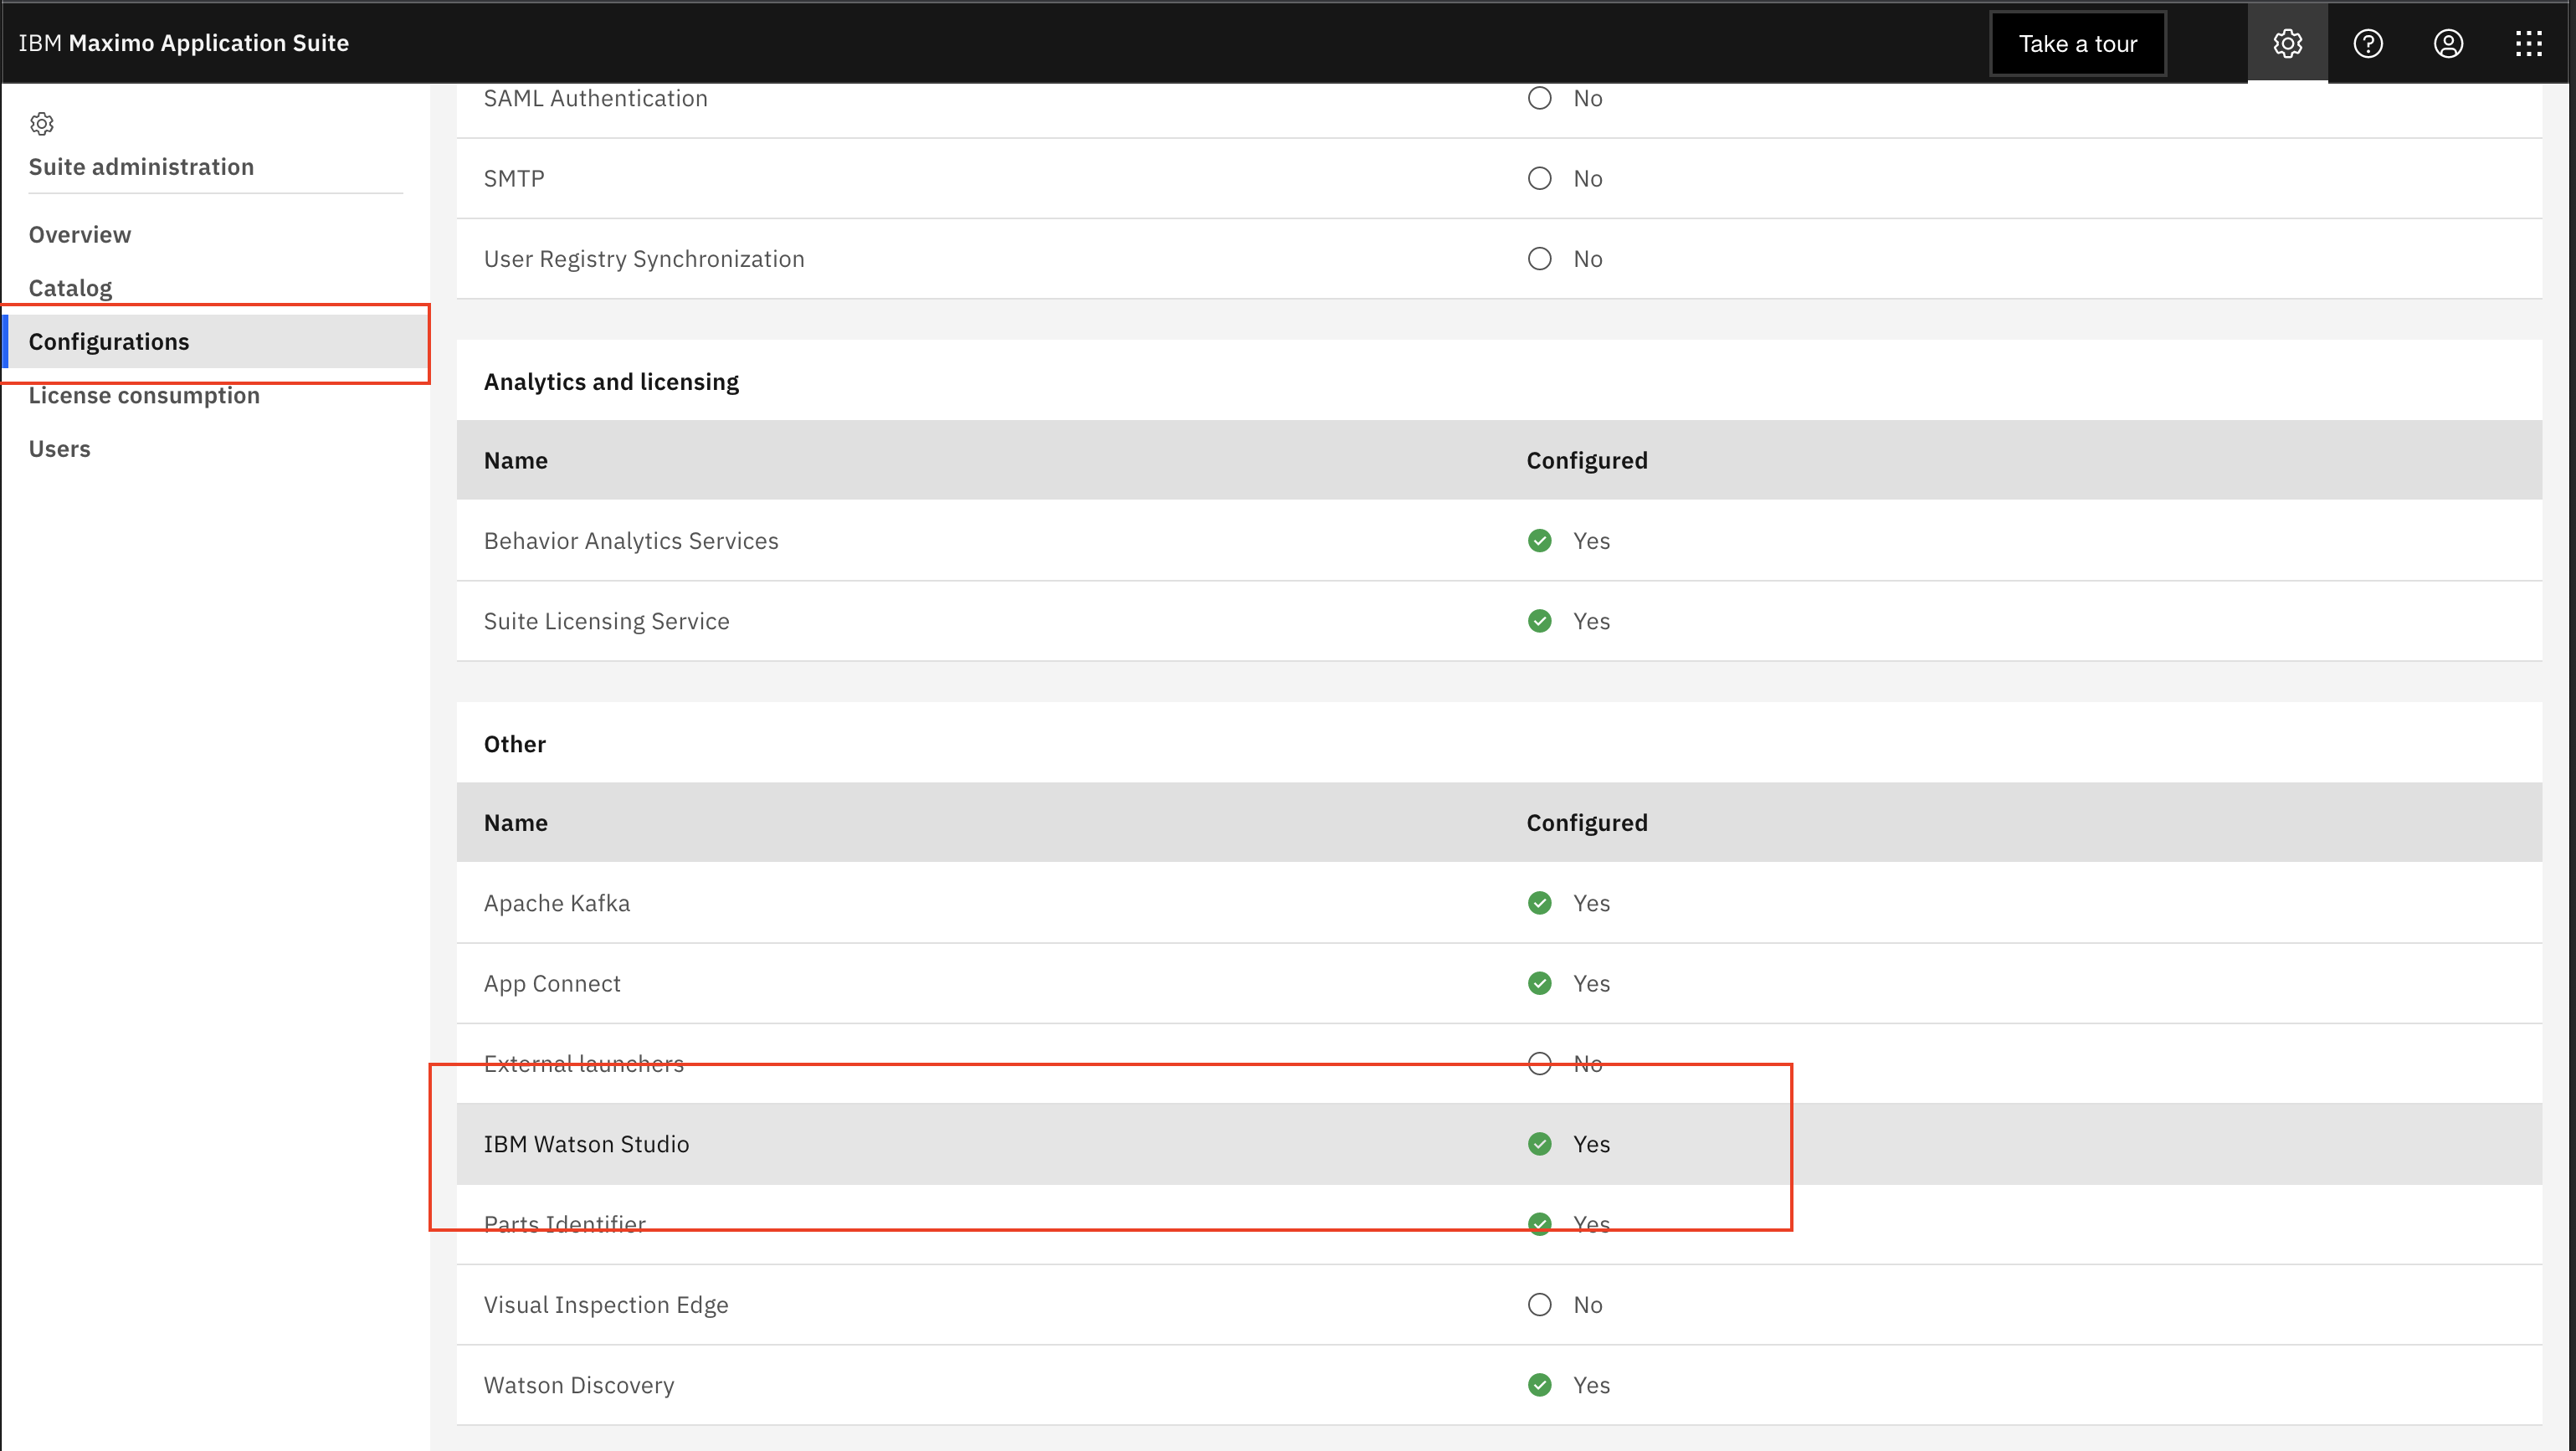Click green checkmark for Watson Discovery
The height and width of the screenshot is (1451, 2576).
click(x=1539, y=1385)
